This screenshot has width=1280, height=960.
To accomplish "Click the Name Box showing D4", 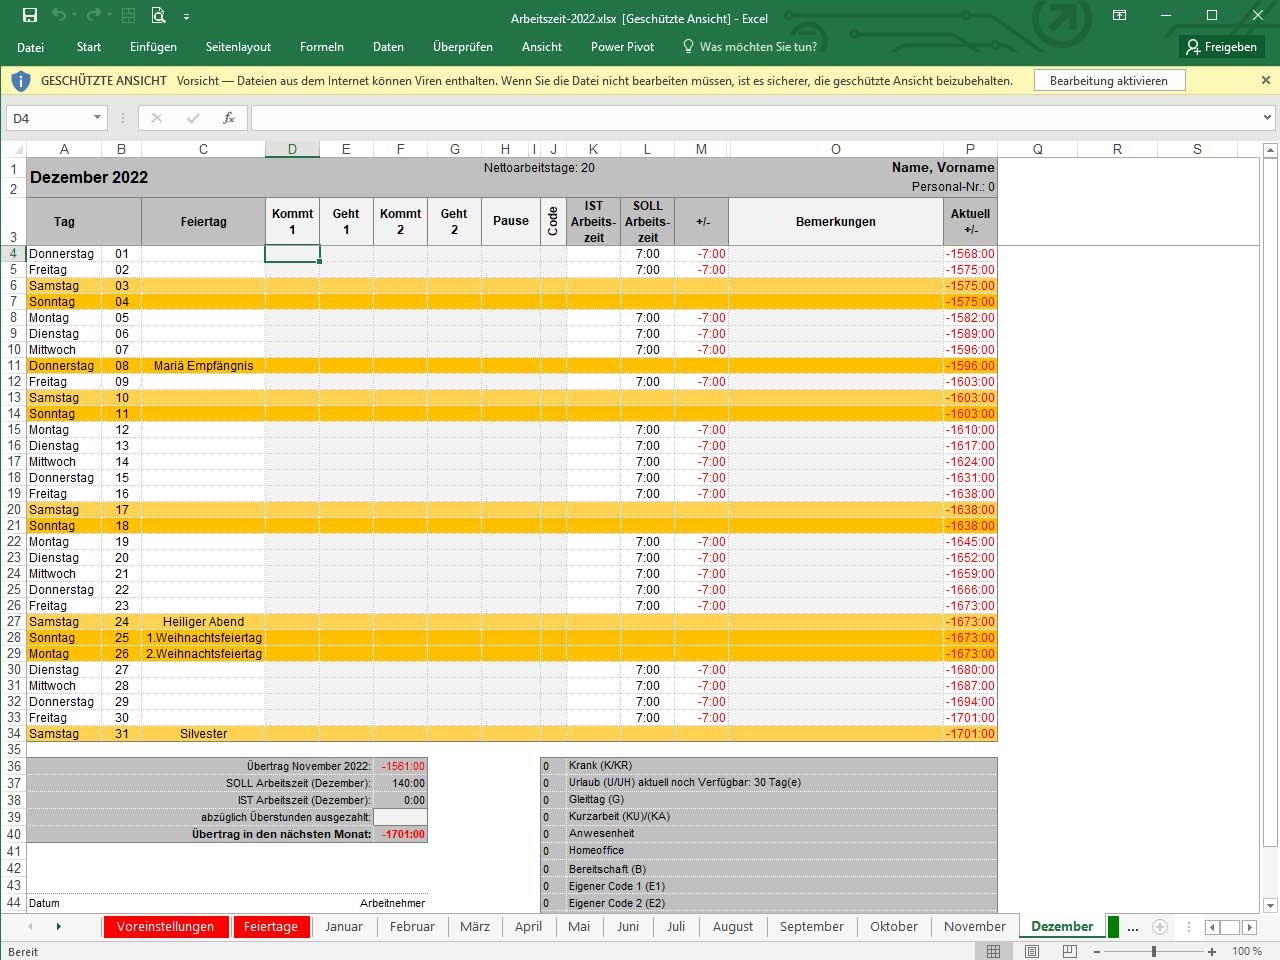I will coord(48,118).
